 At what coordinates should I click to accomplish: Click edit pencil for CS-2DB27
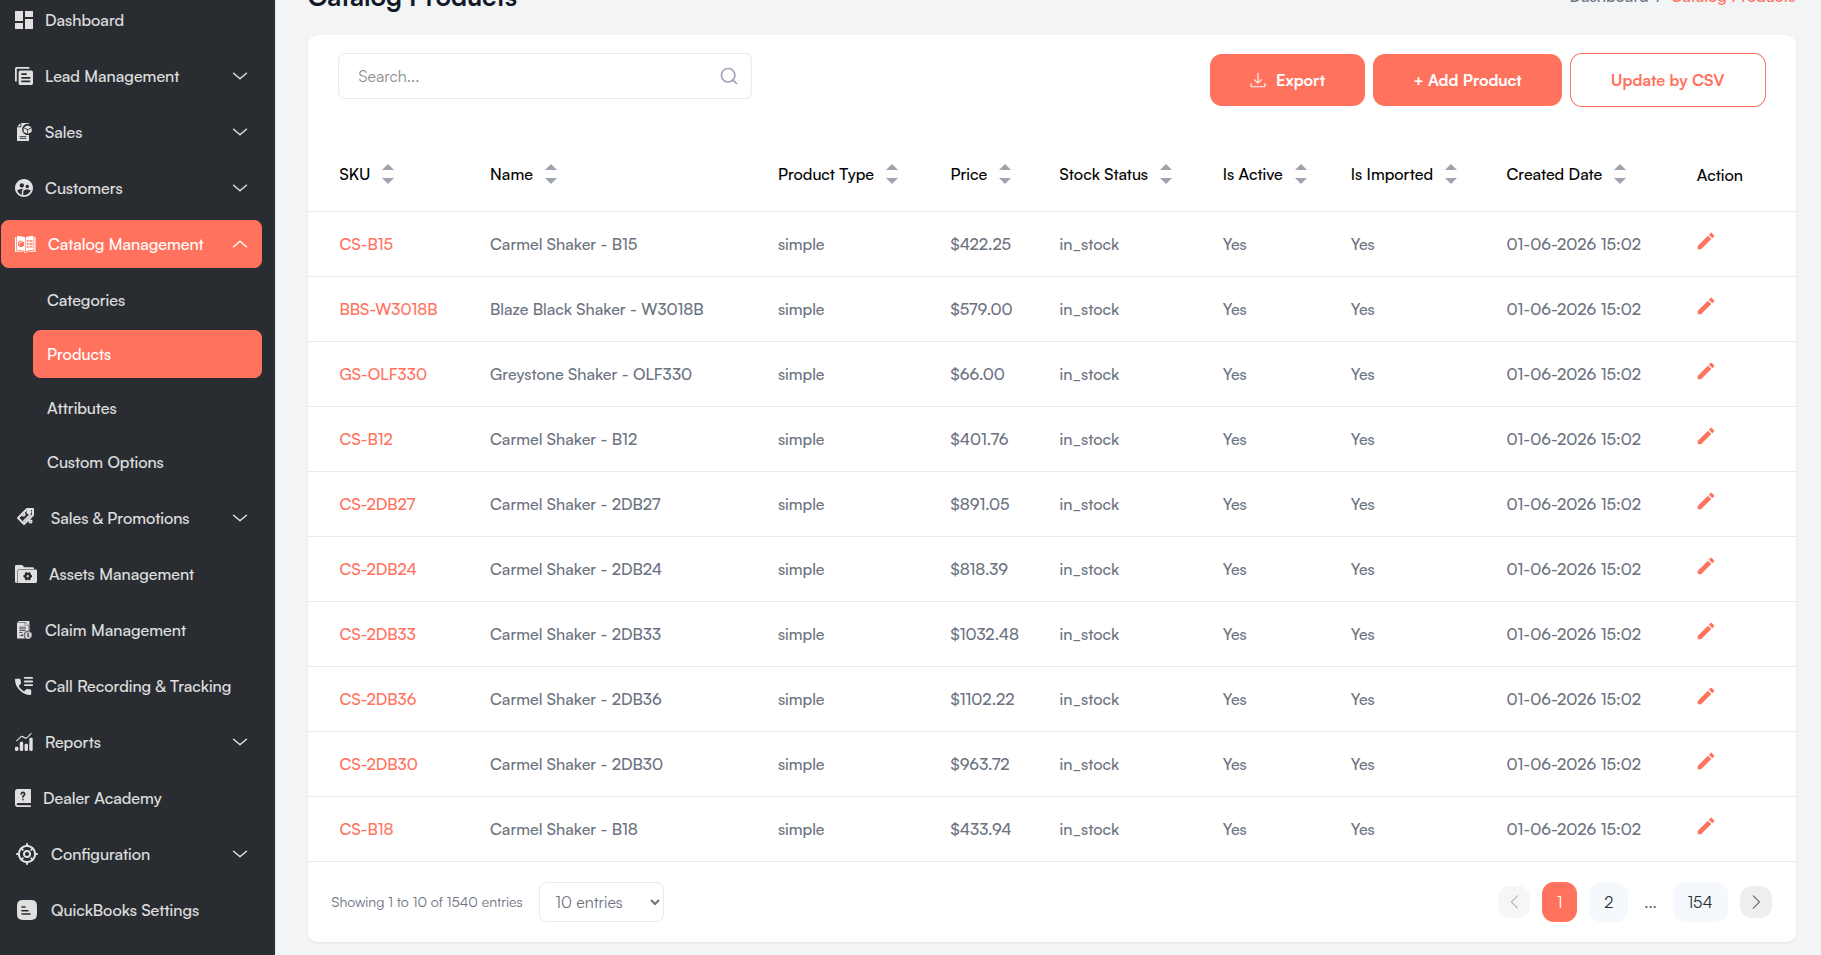click(x=1706, y=501)
